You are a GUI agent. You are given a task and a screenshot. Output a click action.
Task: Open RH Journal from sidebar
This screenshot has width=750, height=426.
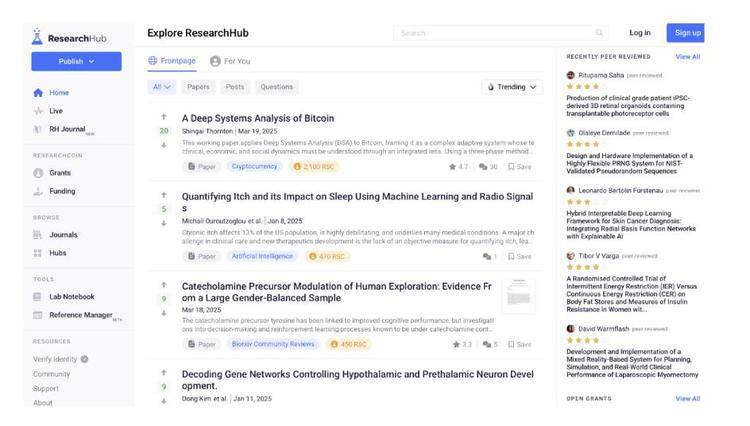click(x=67, y=129)
